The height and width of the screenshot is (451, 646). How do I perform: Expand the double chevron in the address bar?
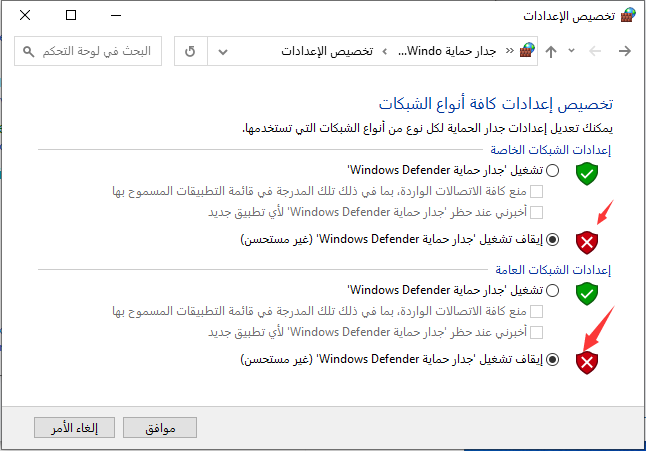(510, 51)
